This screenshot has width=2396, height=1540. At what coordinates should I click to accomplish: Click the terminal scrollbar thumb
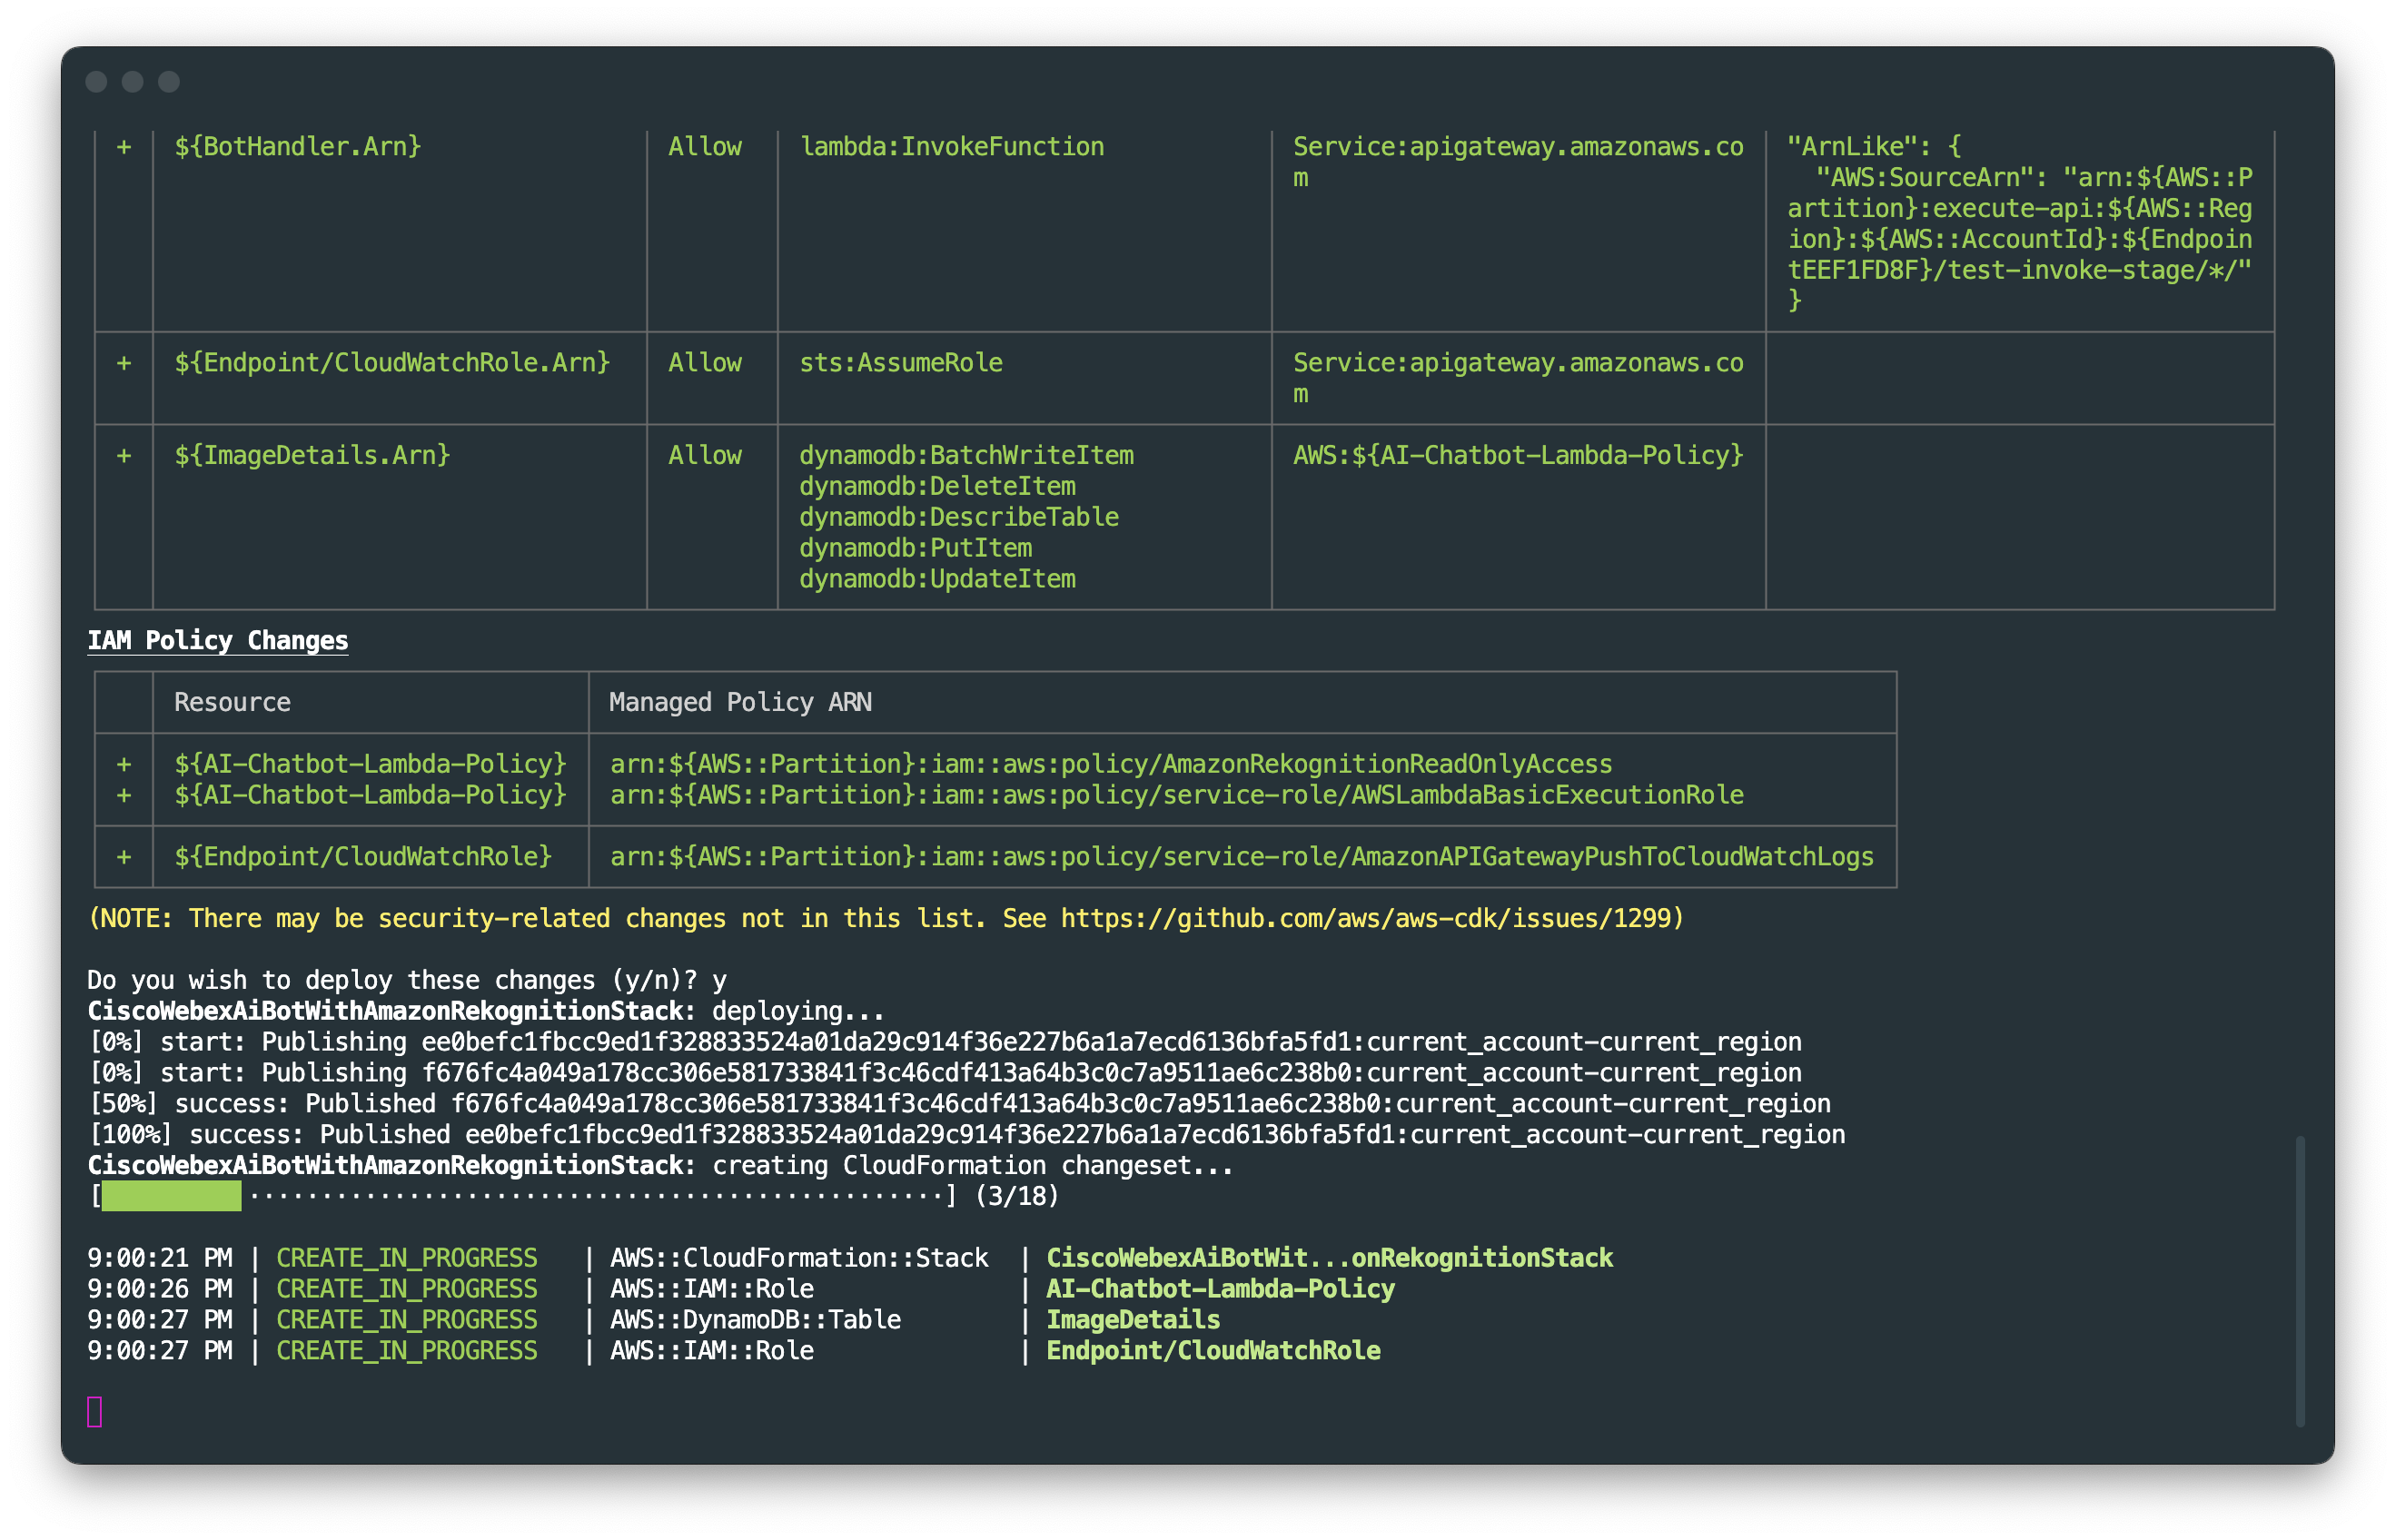click(x=2300, y=1280)
